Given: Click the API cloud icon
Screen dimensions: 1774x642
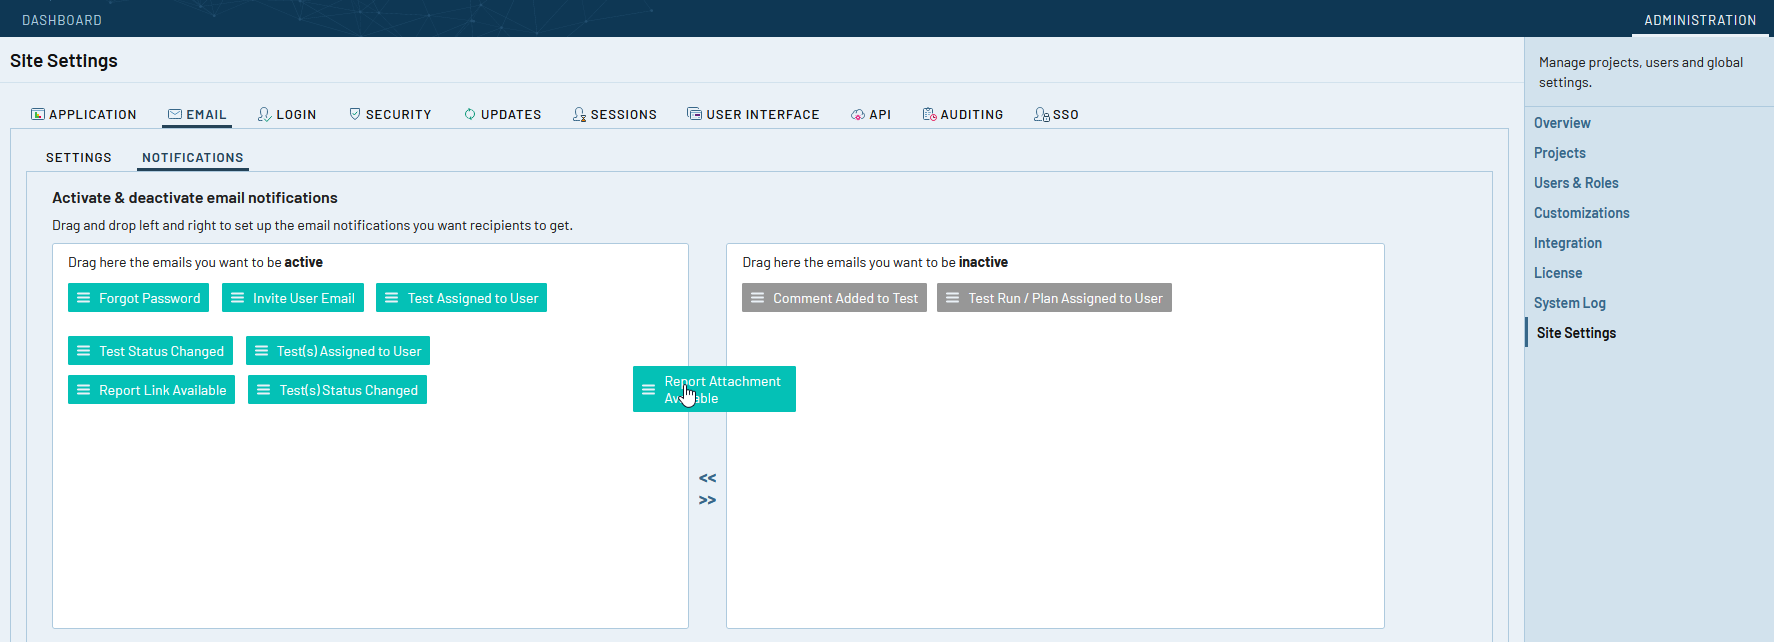Looking at the screenshot, I should [858, 115].
